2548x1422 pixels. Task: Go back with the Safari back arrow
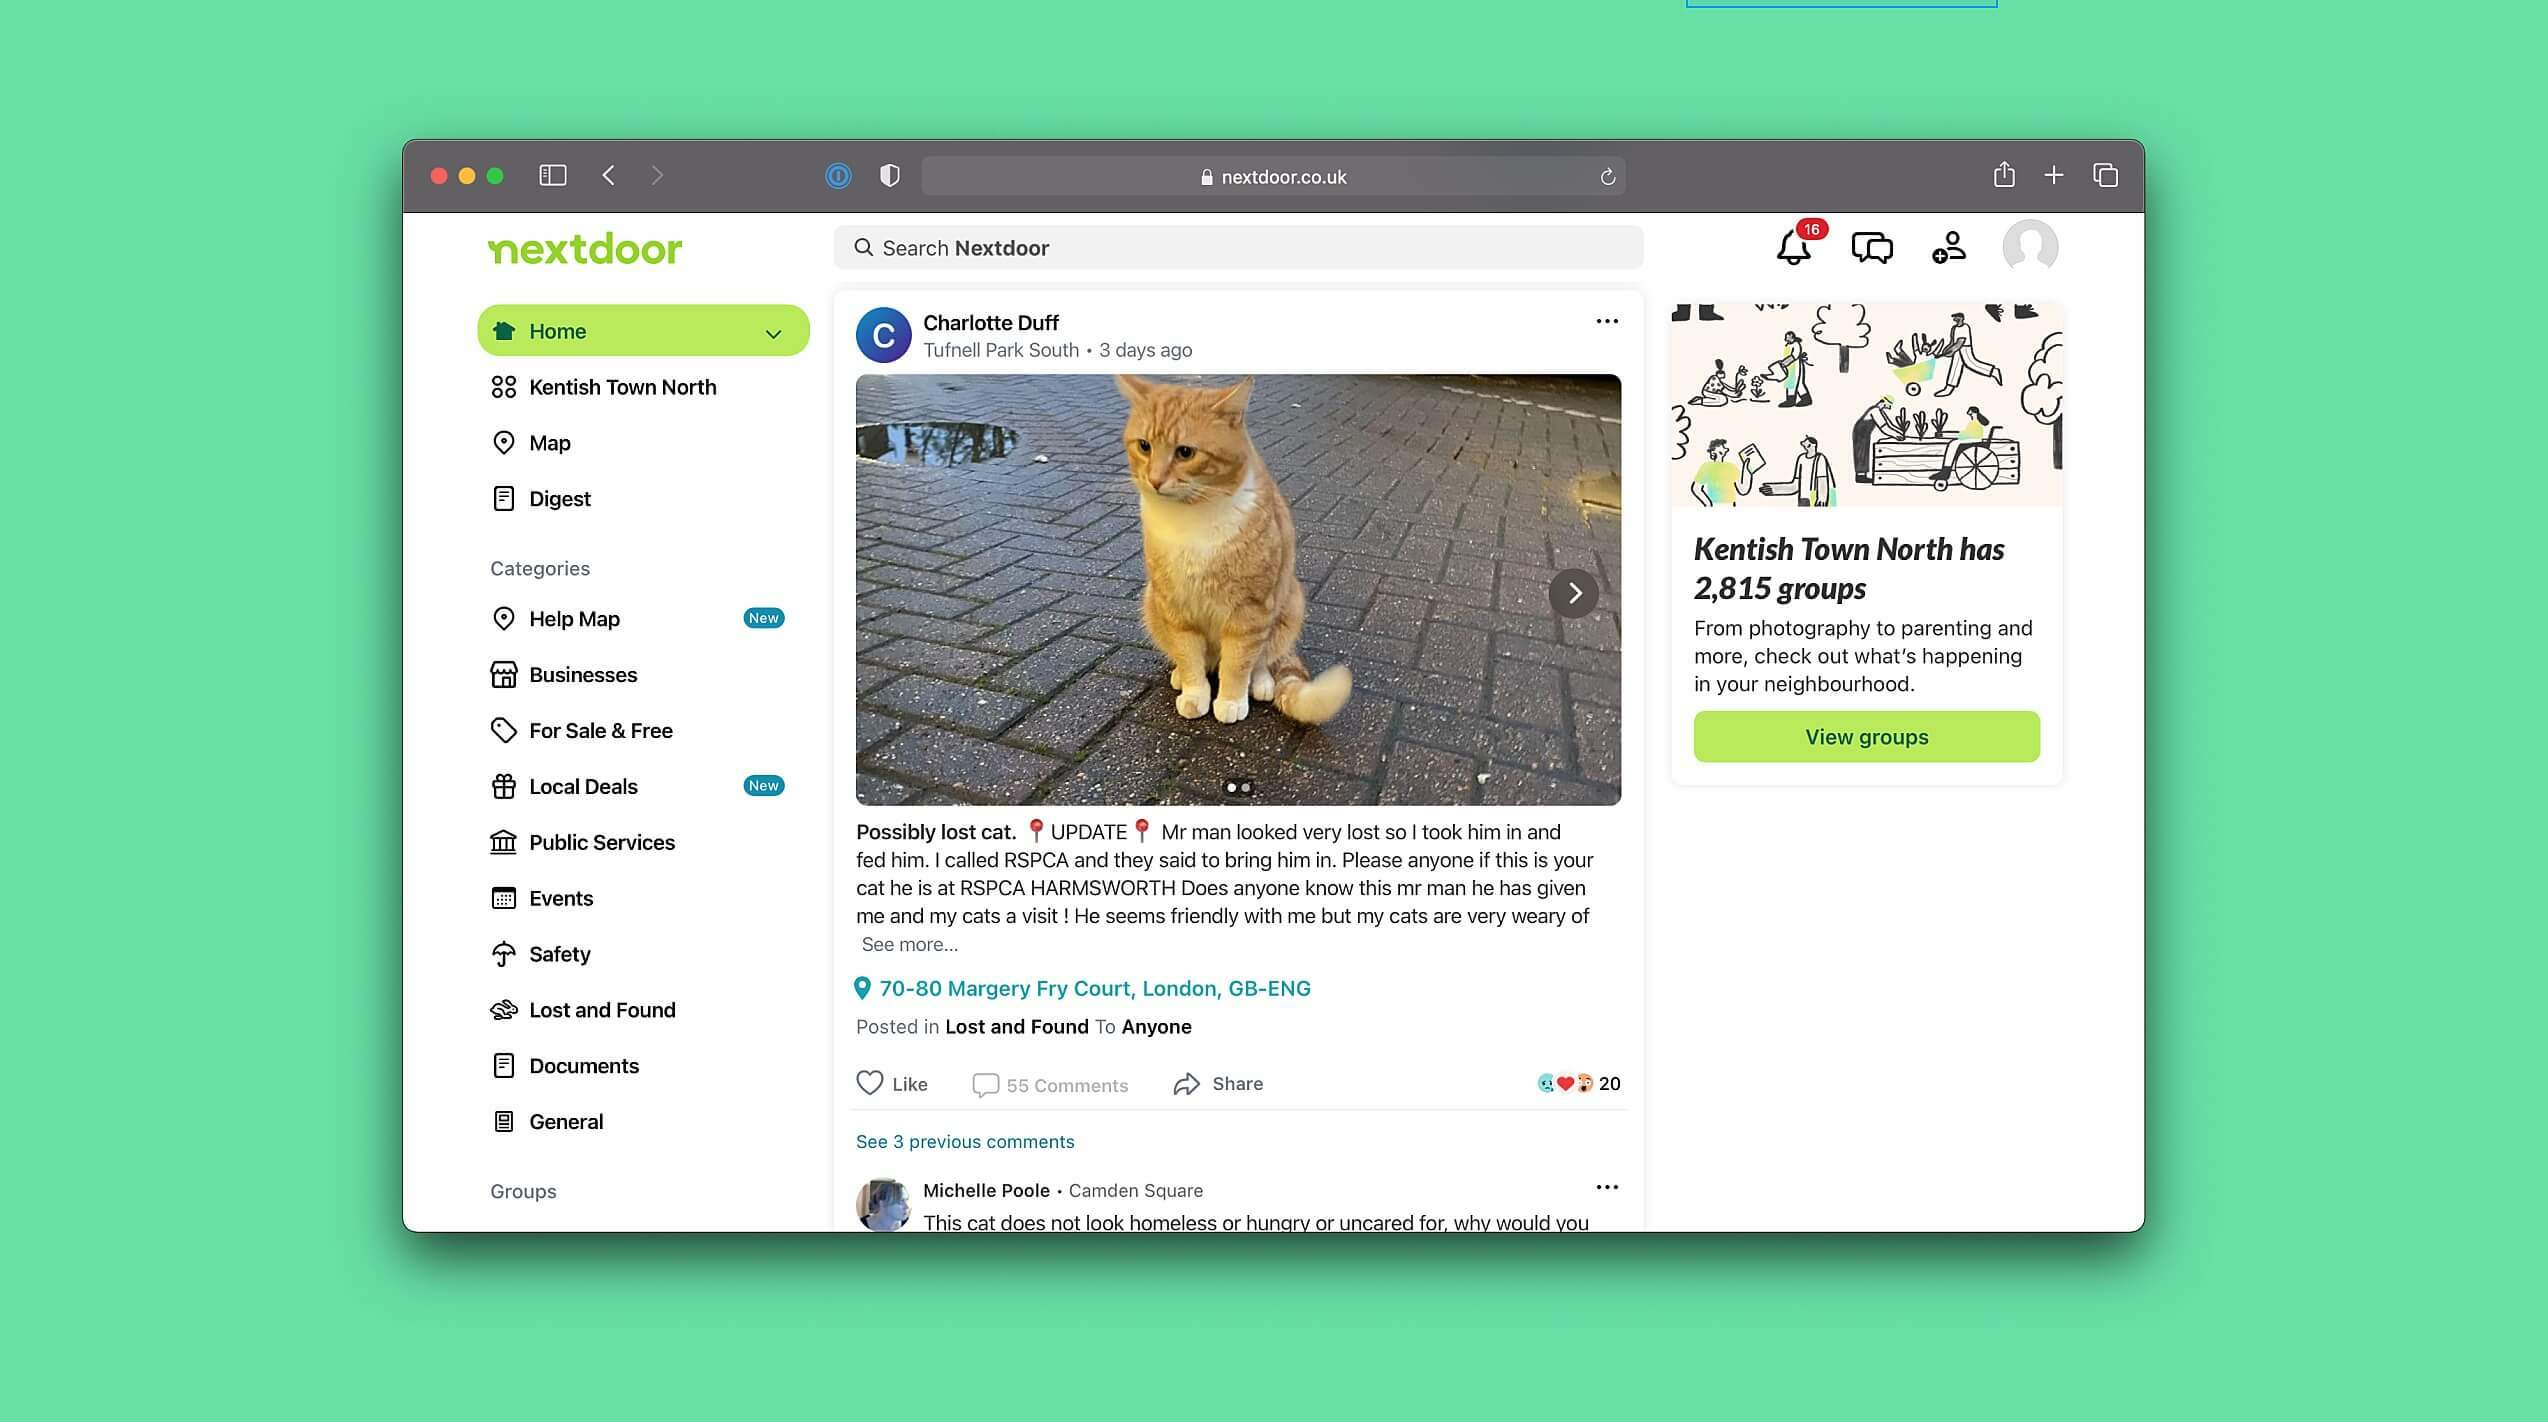click(609, 176)
